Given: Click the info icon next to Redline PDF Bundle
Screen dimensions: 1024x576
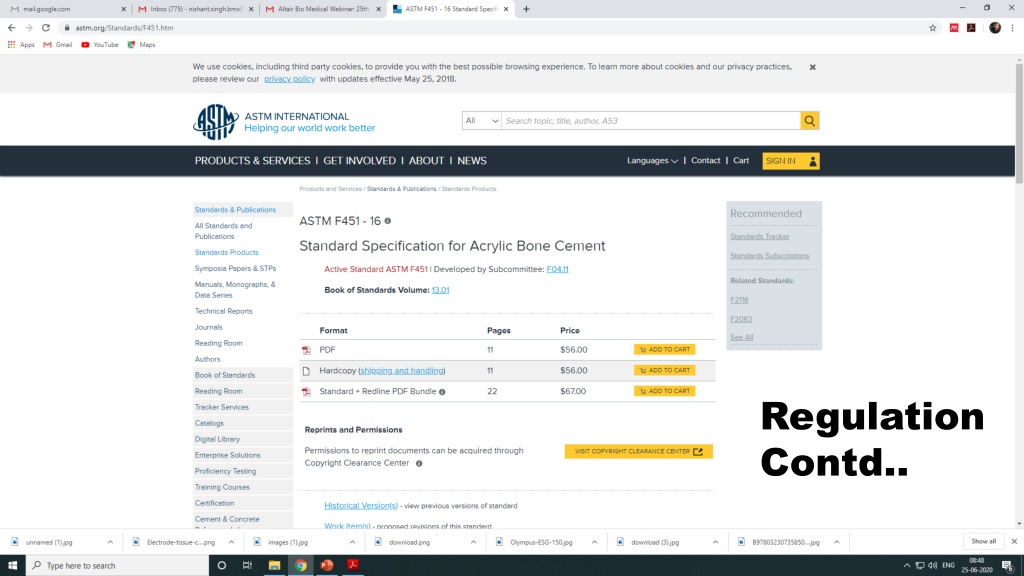Looking at the screenshot, I should (442, 392).
